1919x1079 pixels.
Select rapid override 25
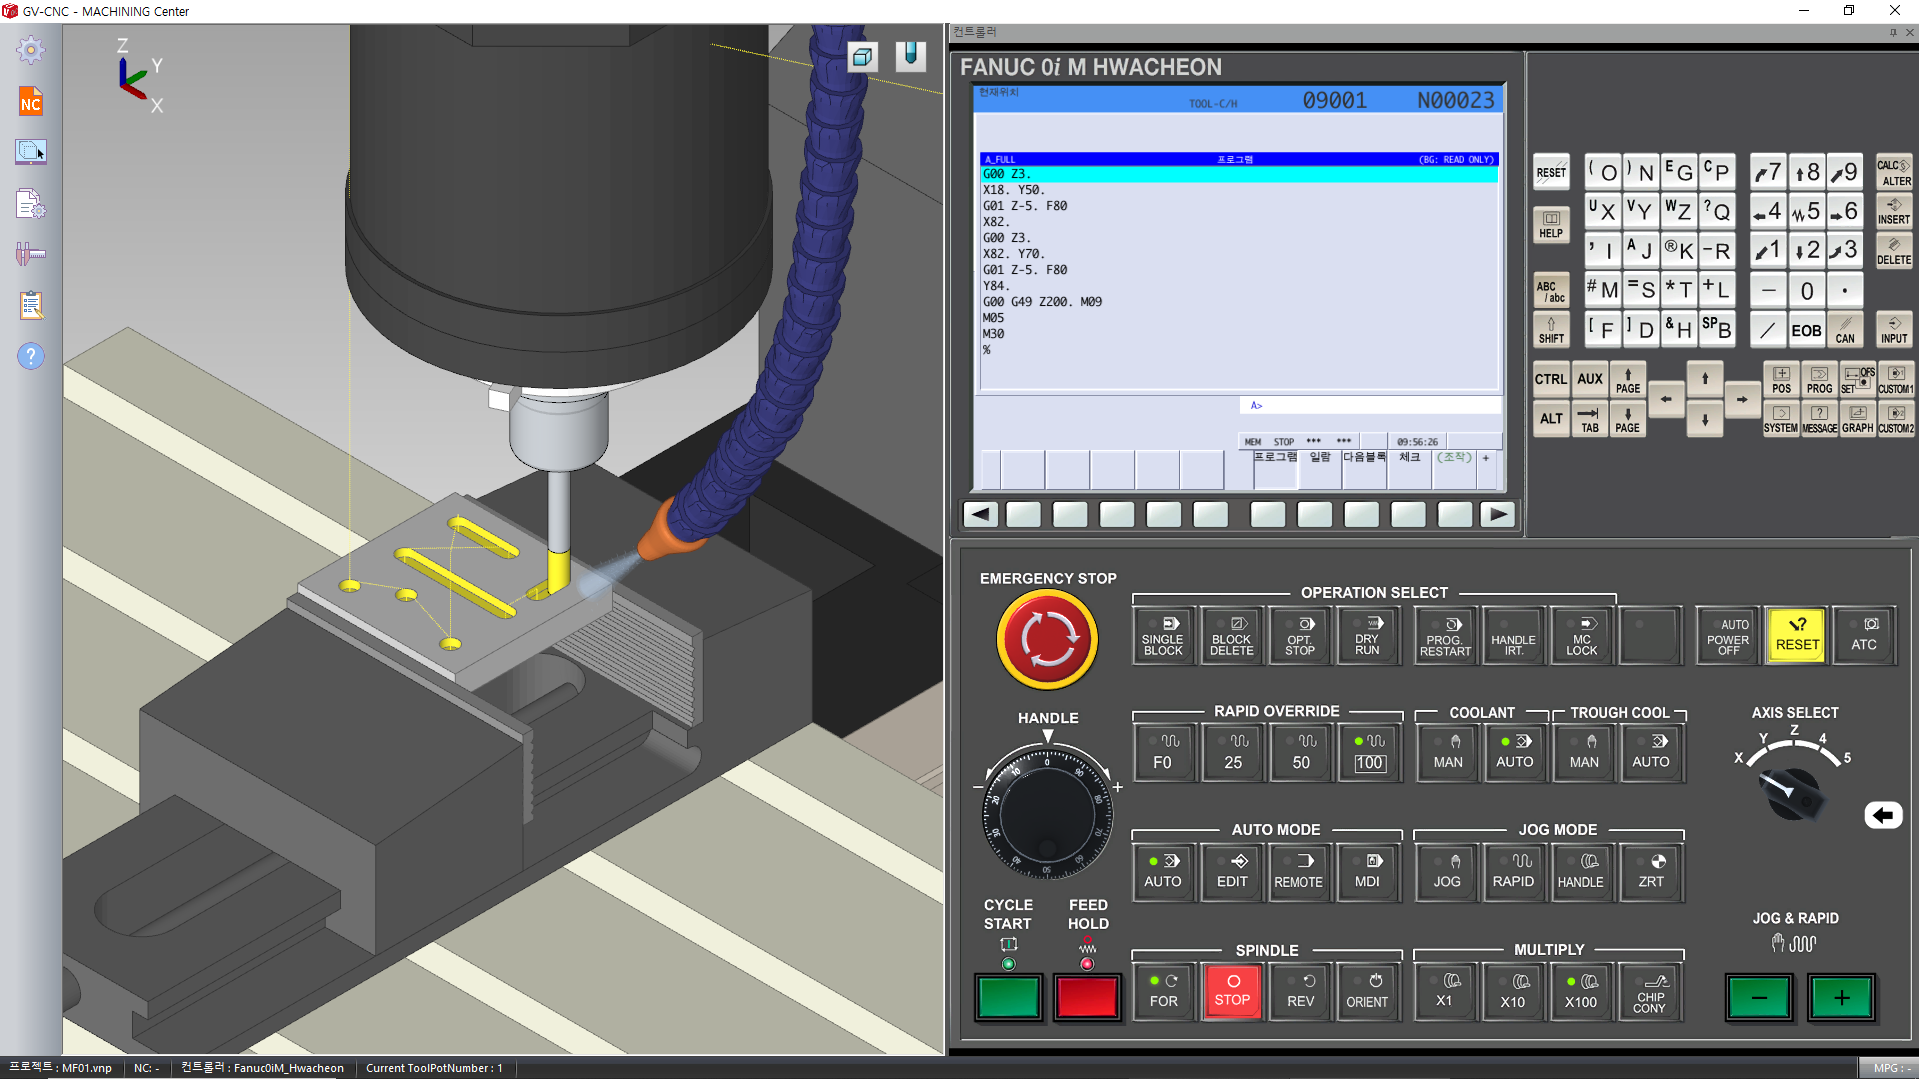tap(1233, 753)
